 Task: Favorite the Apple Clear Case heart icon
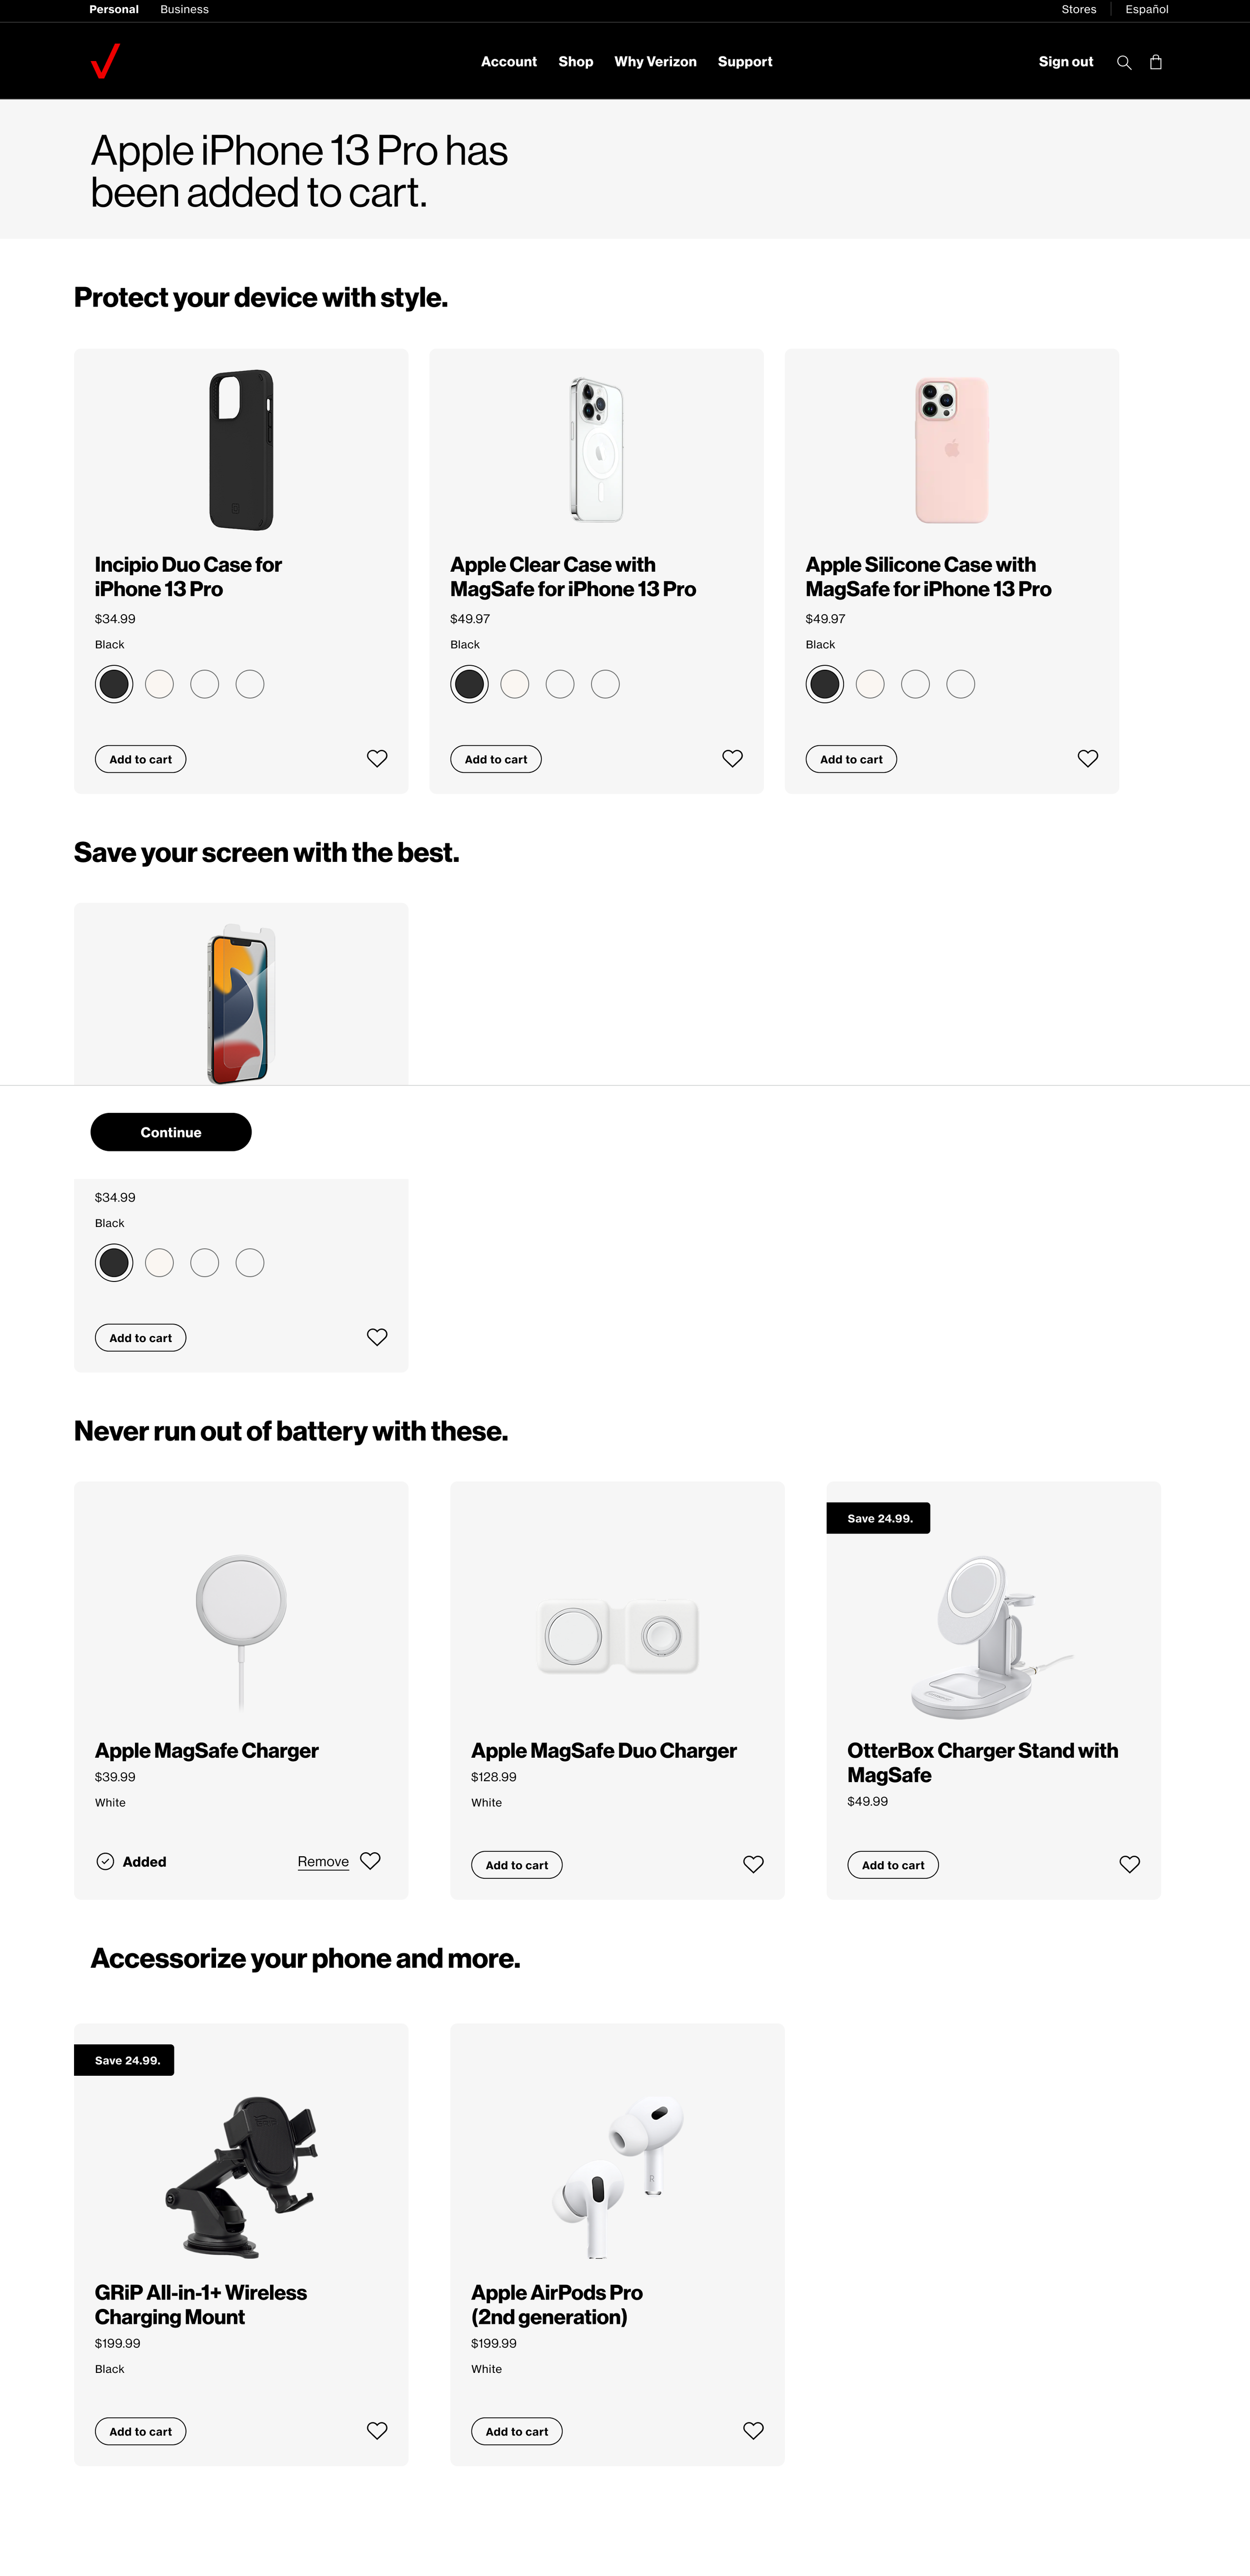733,759
